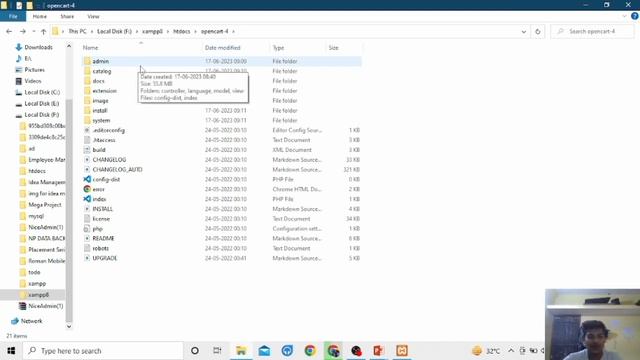Select the extension folder
Image resolution: width=640 pixels, height=360 pixels.
[104, 91]
